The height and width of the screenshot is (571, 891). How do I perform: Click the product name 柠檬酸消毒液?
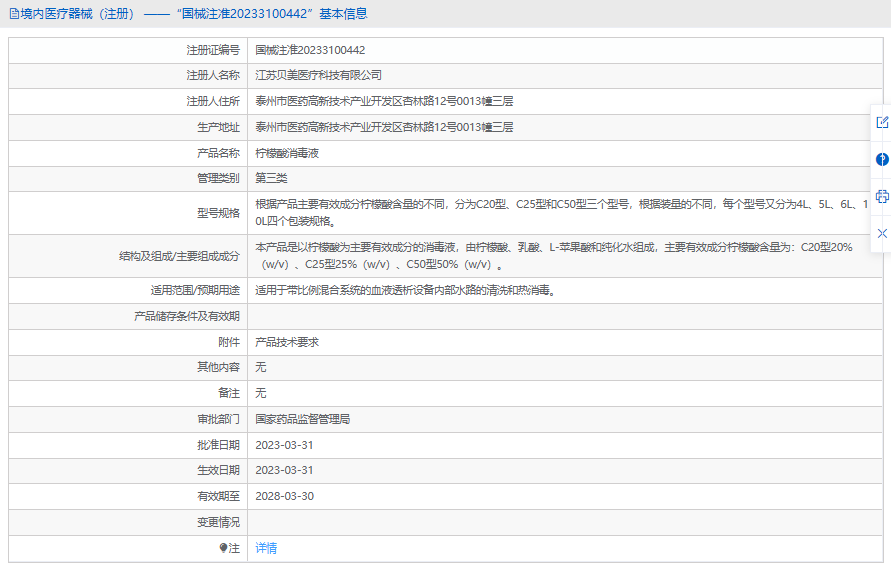coord(287,153)
